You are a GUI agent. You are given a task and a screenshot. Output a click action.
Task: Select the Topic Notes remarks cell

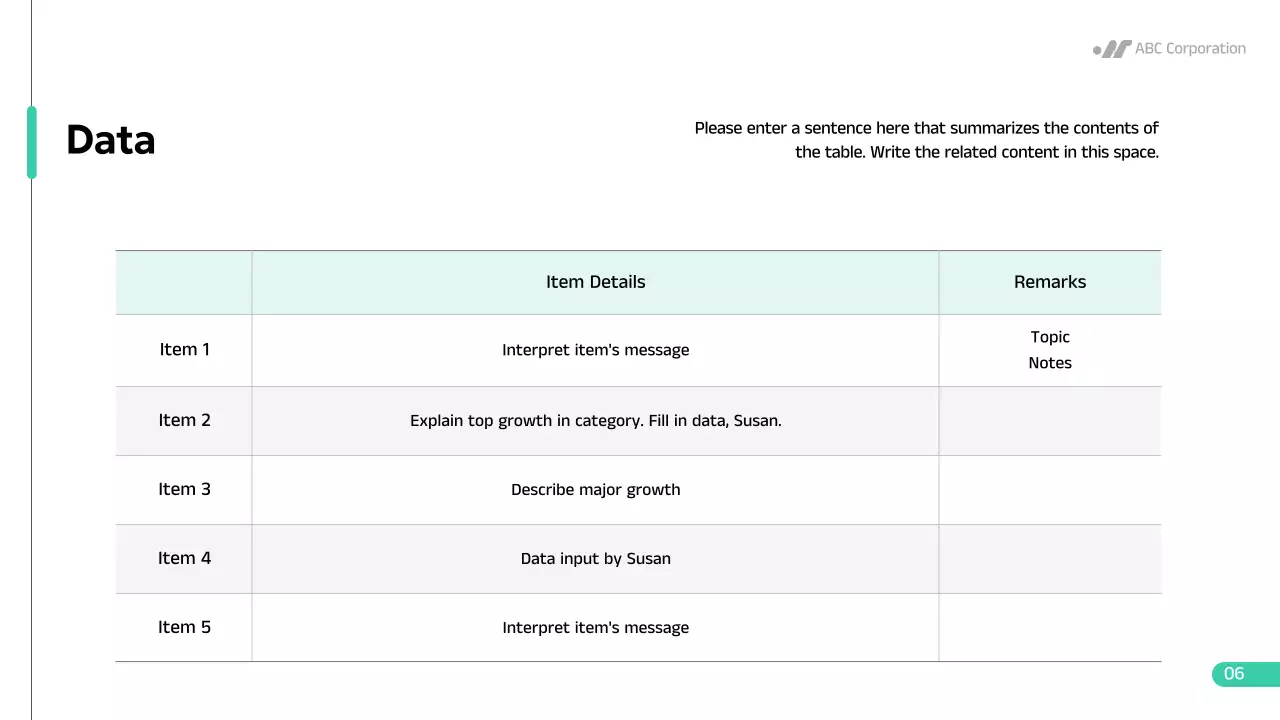point(1049,350)
